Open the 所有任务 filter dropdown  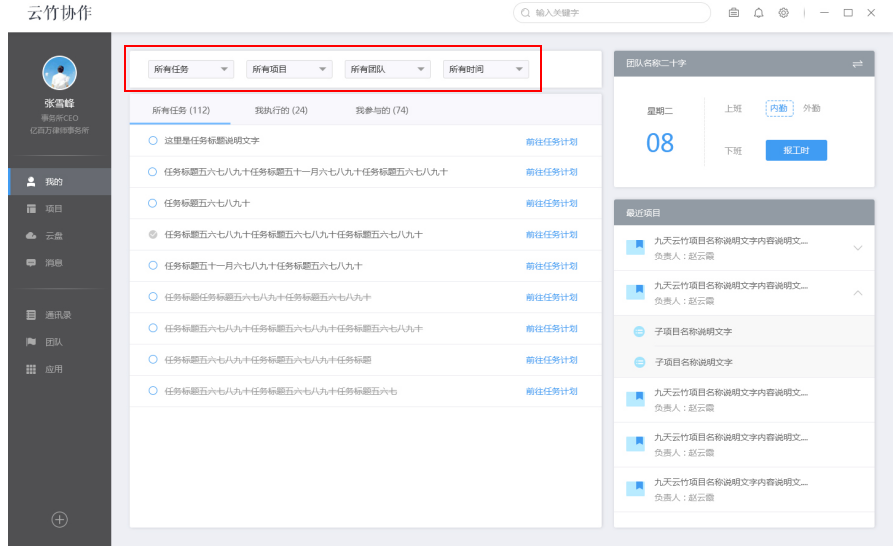[190, 69]
